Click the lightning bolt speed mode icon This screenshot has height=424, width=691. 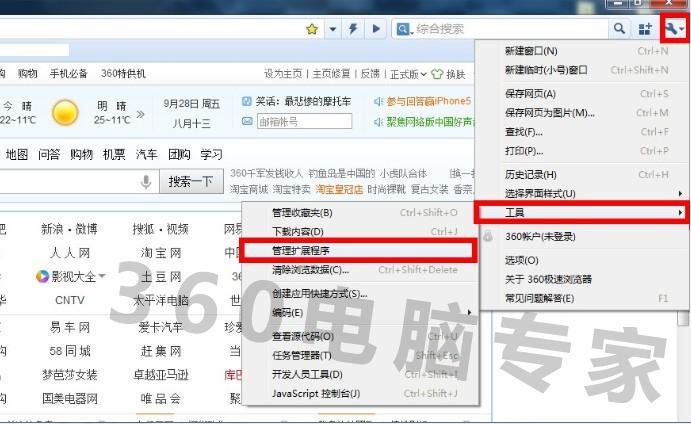coord(353,29)
